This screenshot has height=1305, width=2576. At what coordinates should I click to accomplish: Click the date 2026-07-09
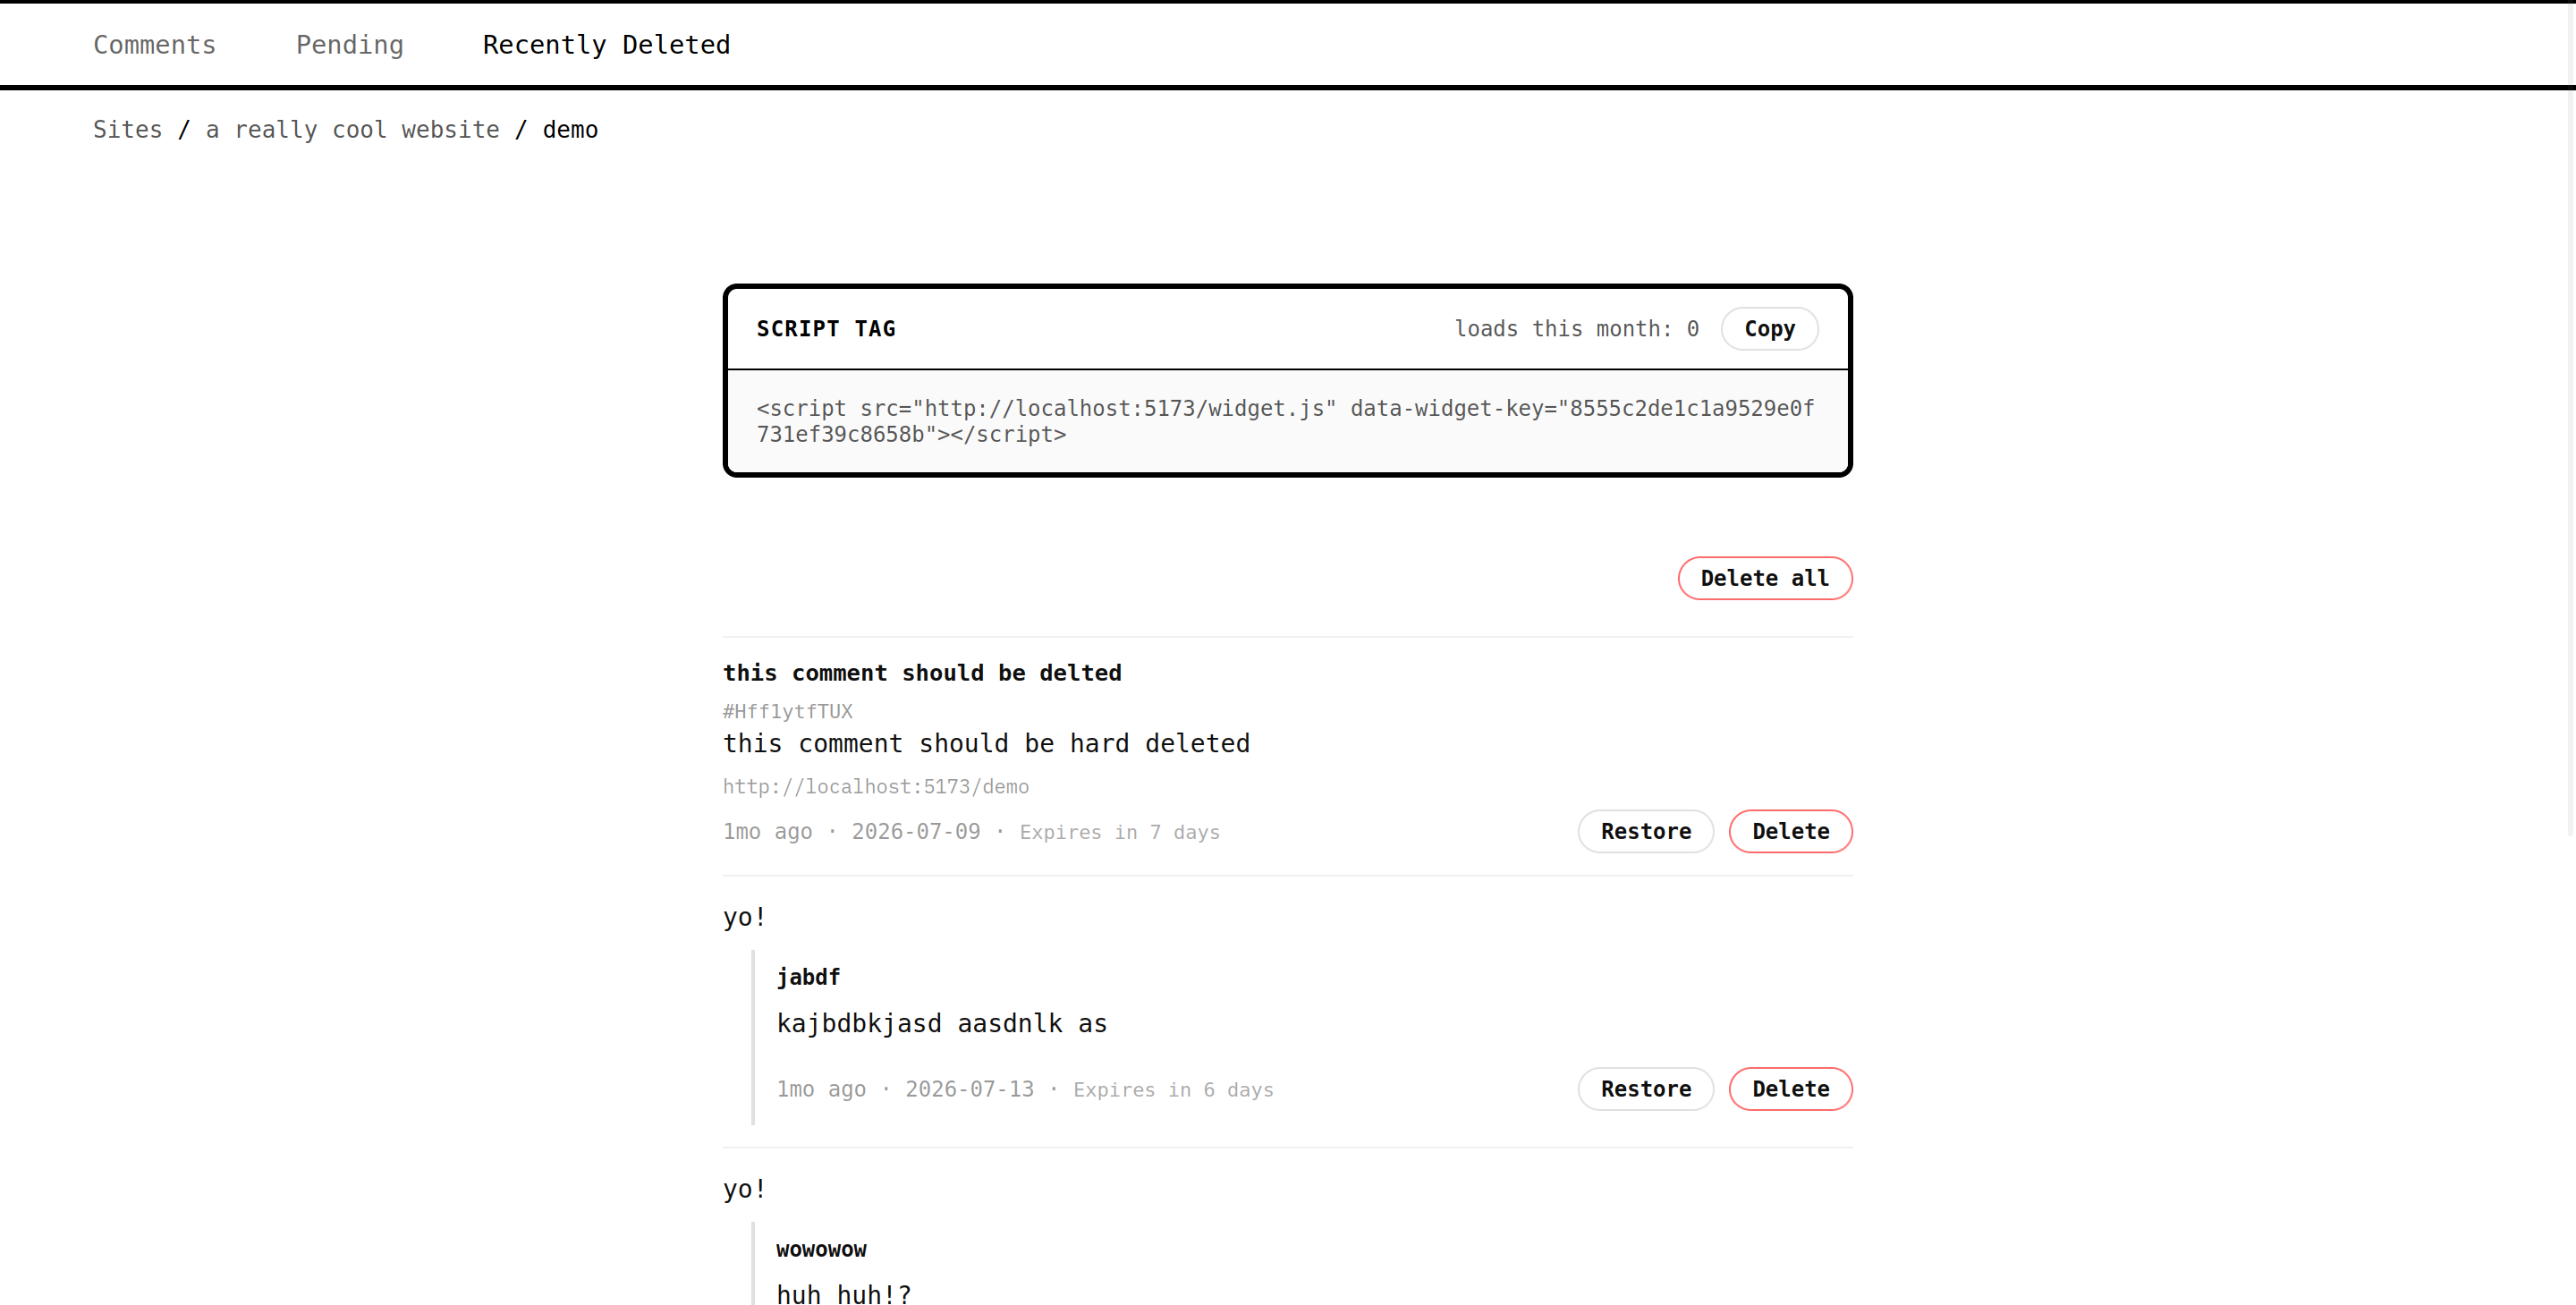click(x=915, y=832)
